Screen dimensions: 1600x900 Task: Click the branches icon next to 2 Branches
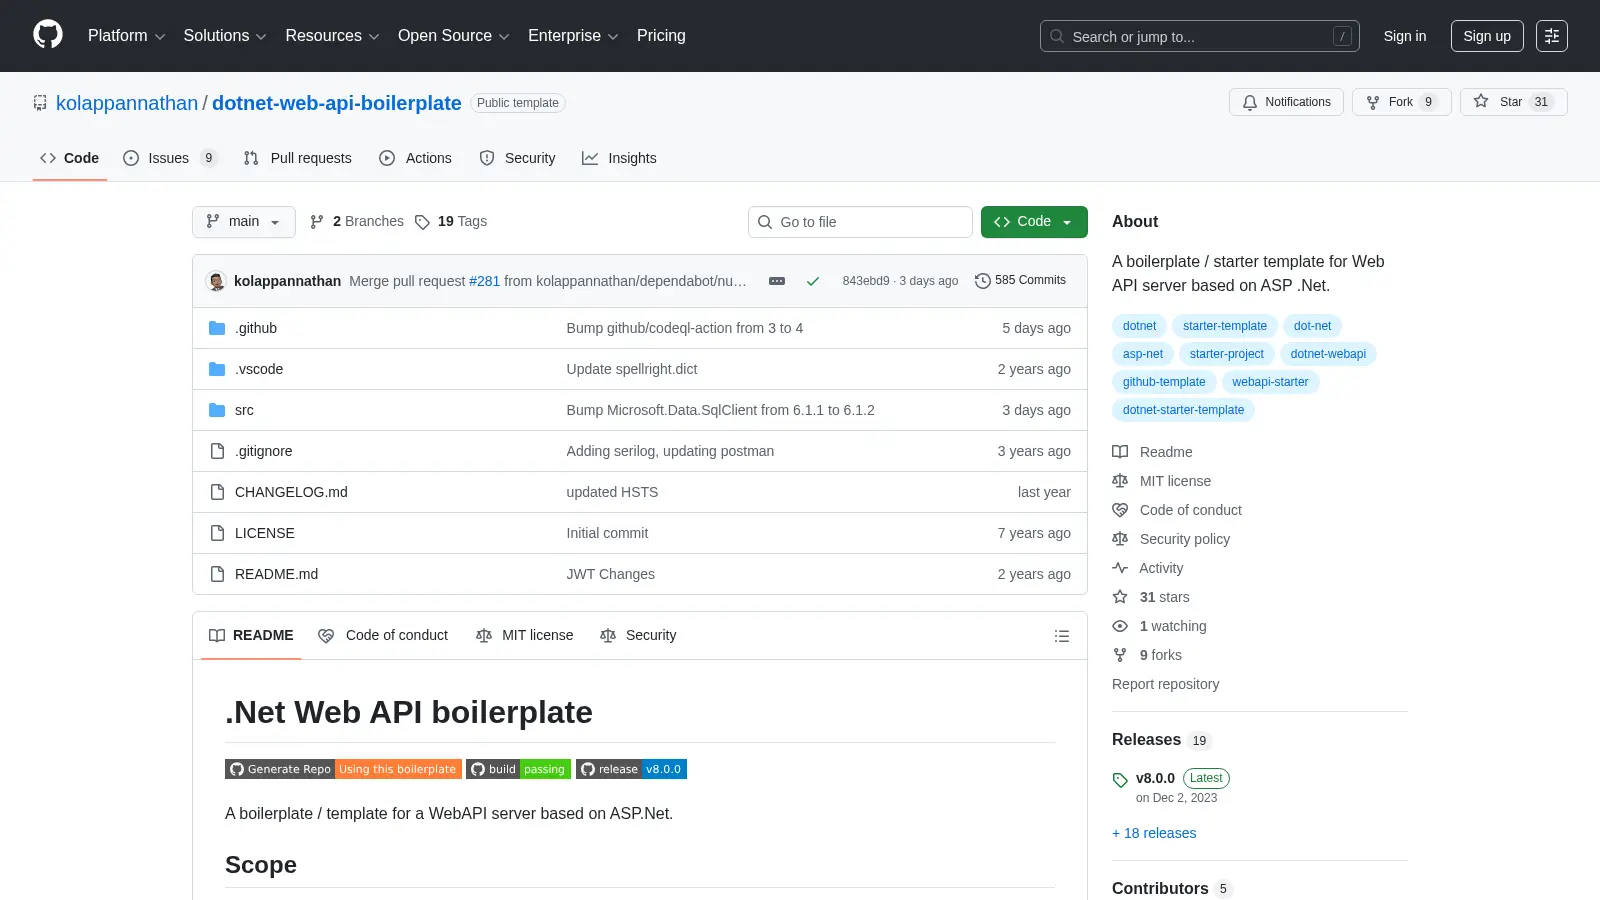317,222
